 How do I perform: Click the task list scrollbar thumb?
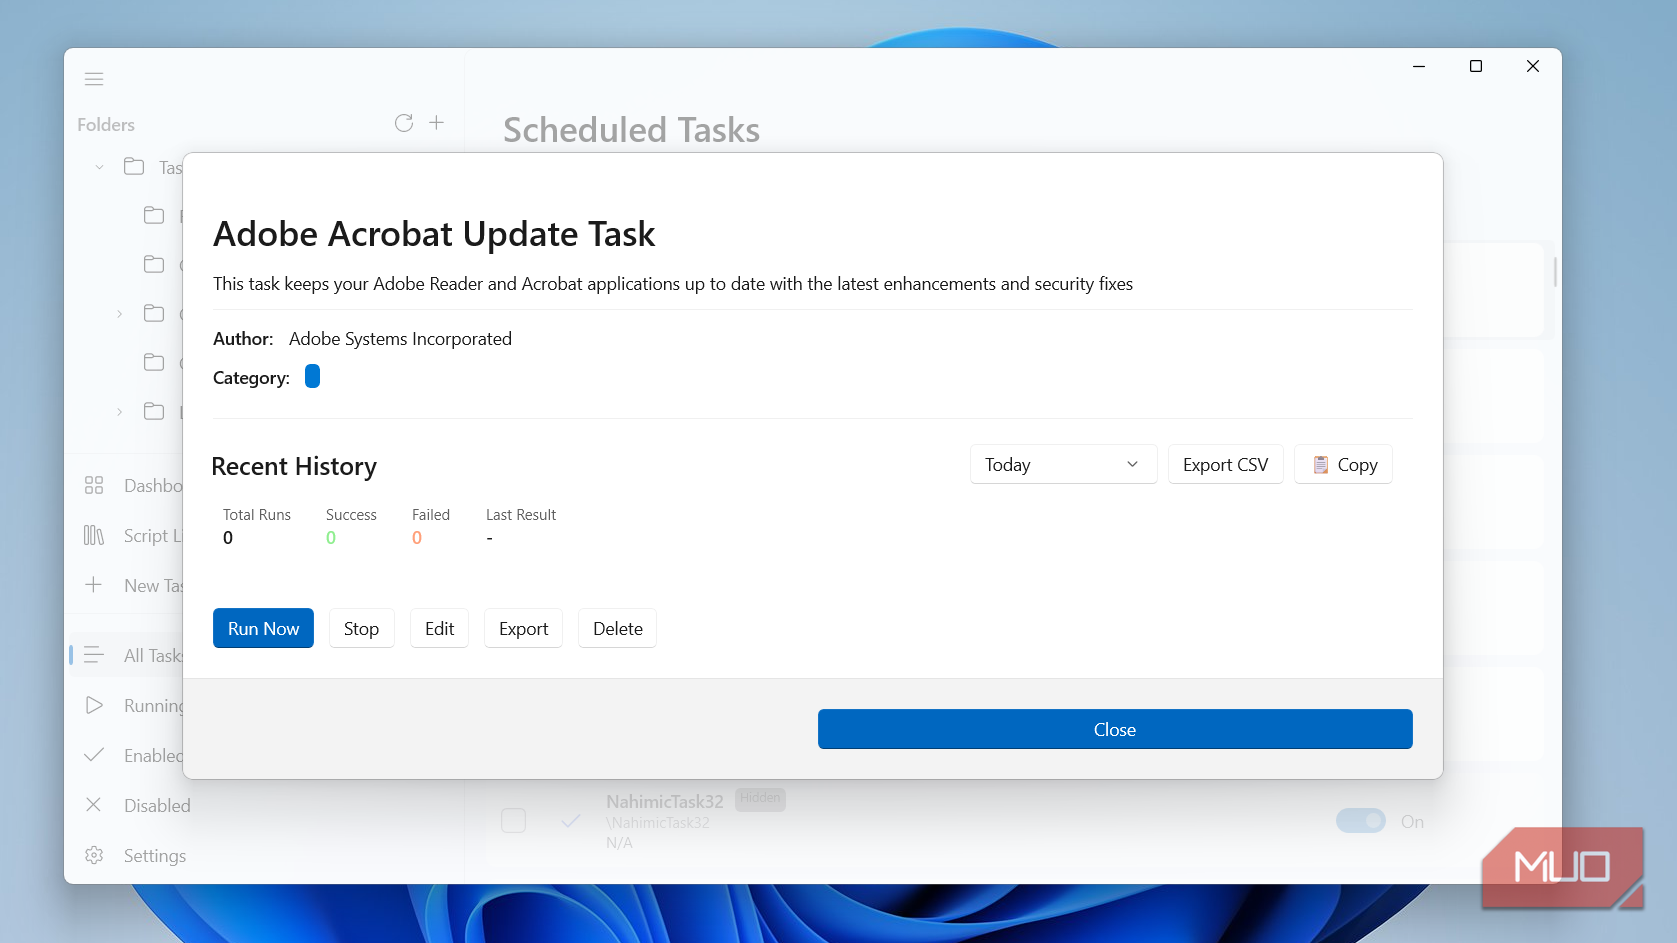coord(1555,271)
